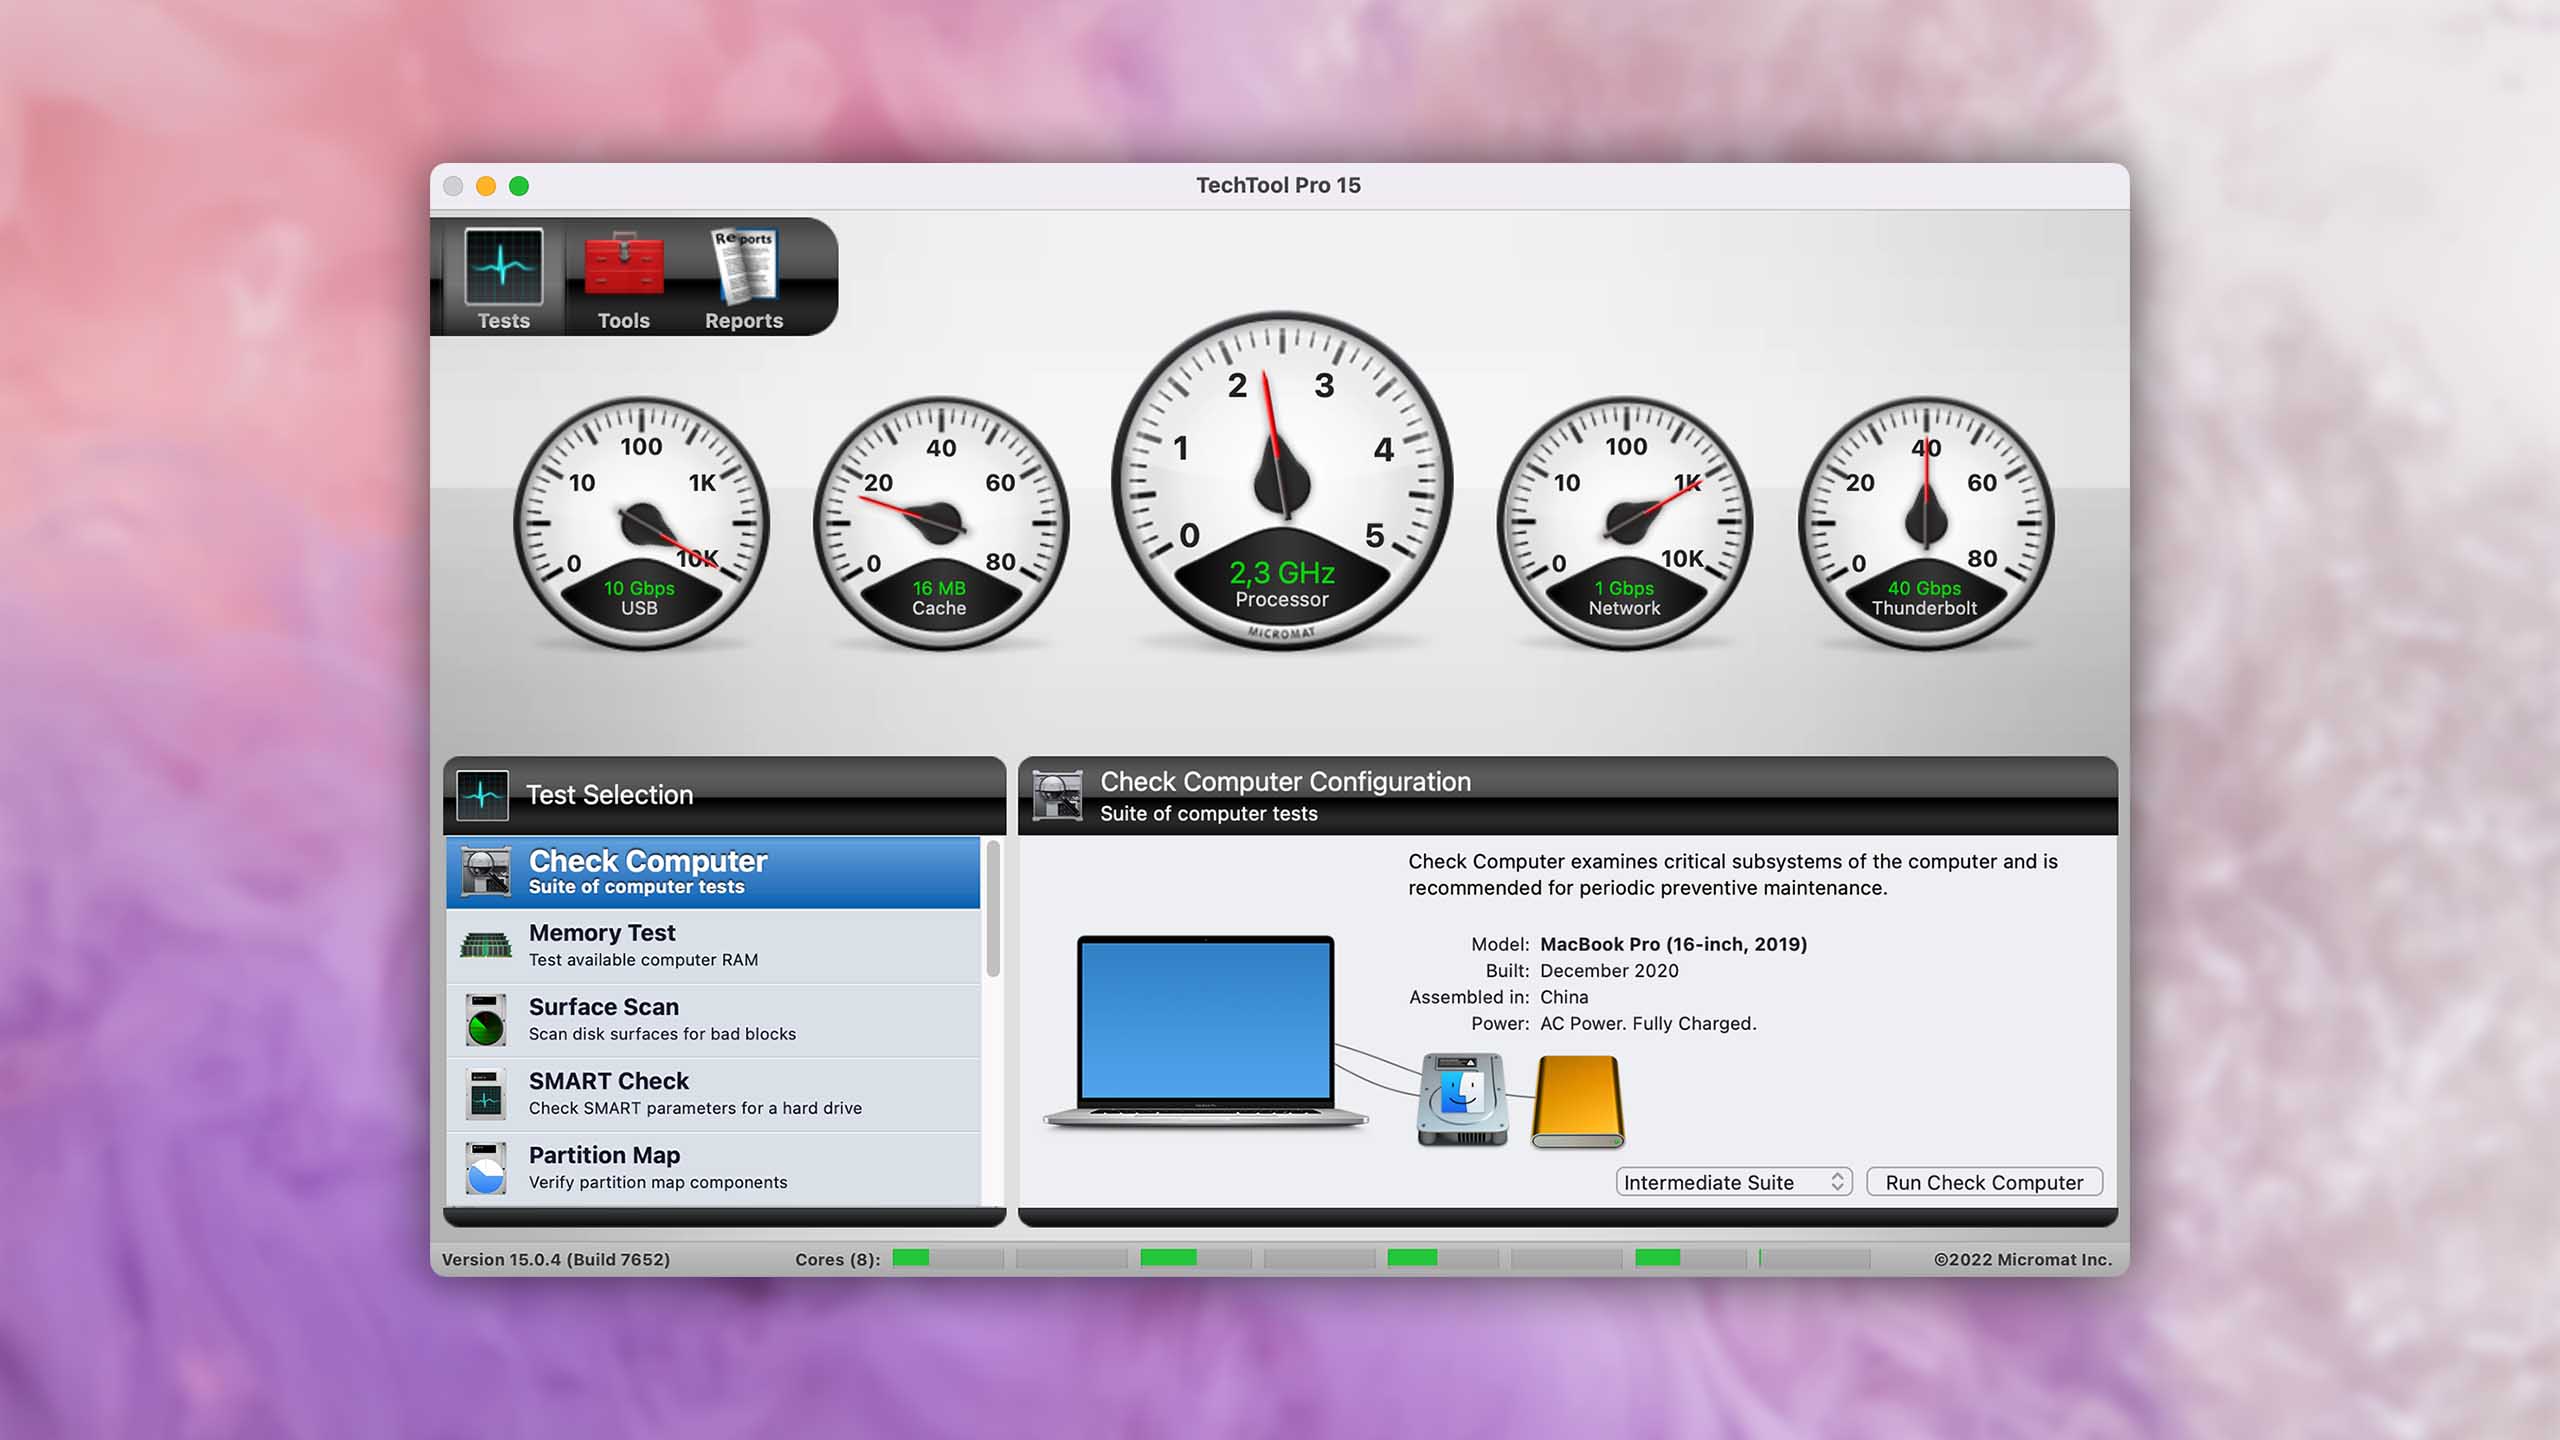Select Memory Test in test list

pyautogui.click(x=713, y=945)
